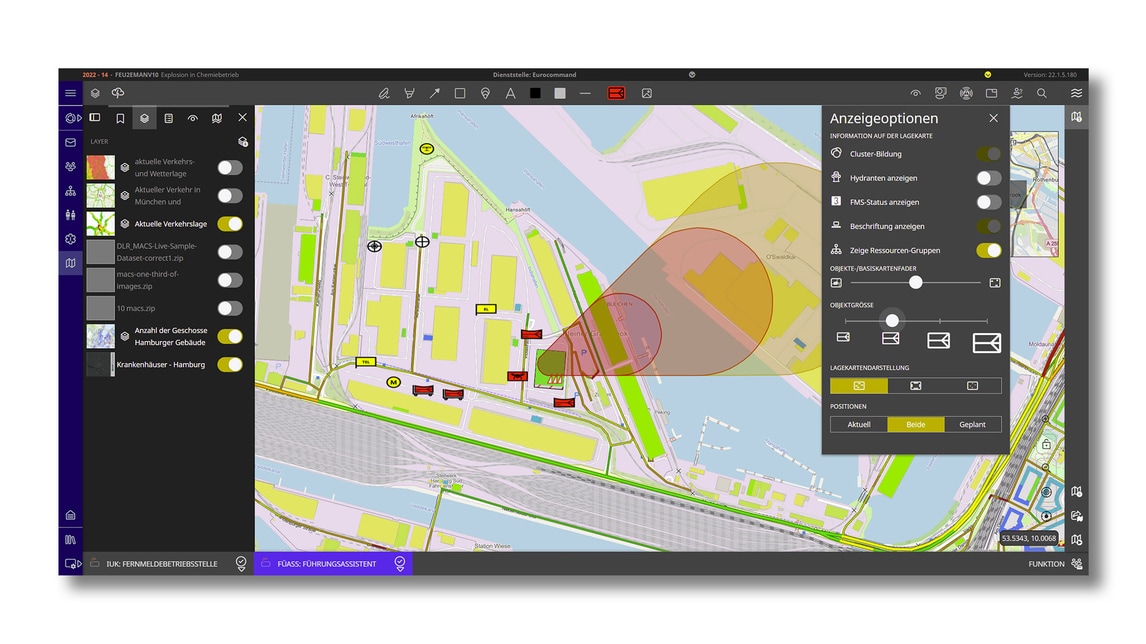Open the hamburger menu top left
This screenshot has height=644, width=1146.
70,92
